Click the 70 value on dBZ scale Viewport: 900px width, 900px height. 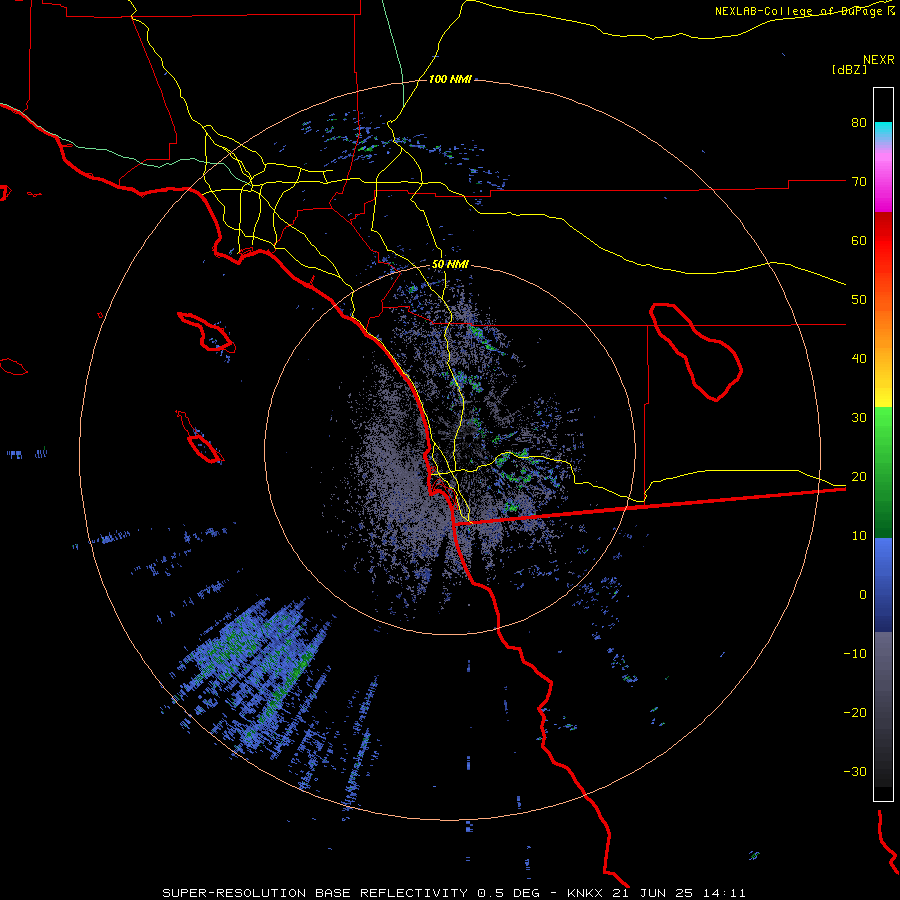859,182
